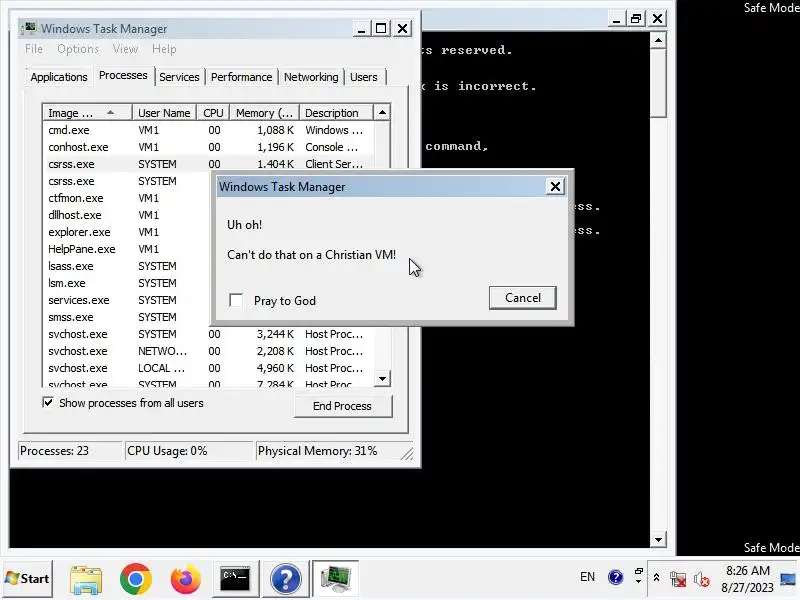
Task: Minimize the Windows Task Manager window
Action: coord(361,29)
